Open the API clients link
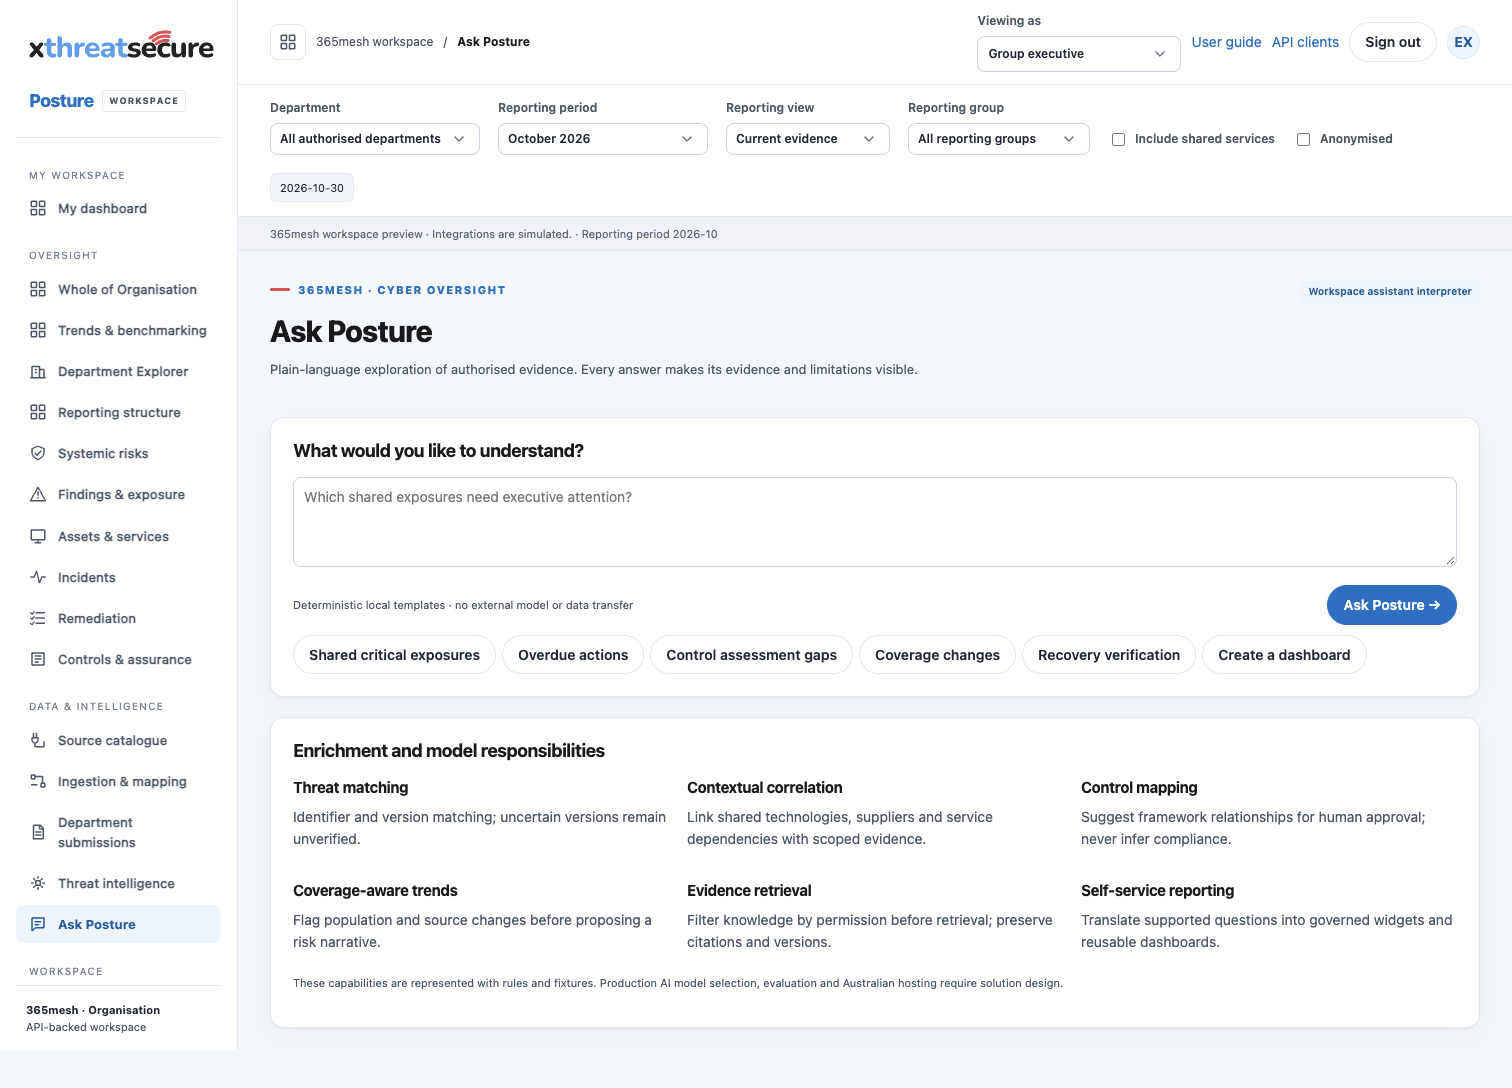The height and width of the screenshot is (1088, 1512). point(1305,42)
